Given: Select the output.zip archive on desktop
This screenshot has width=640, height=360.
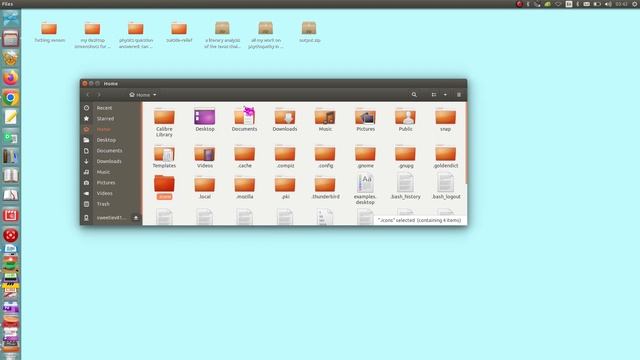Looking at the screenshot, I should coord(309,32).
